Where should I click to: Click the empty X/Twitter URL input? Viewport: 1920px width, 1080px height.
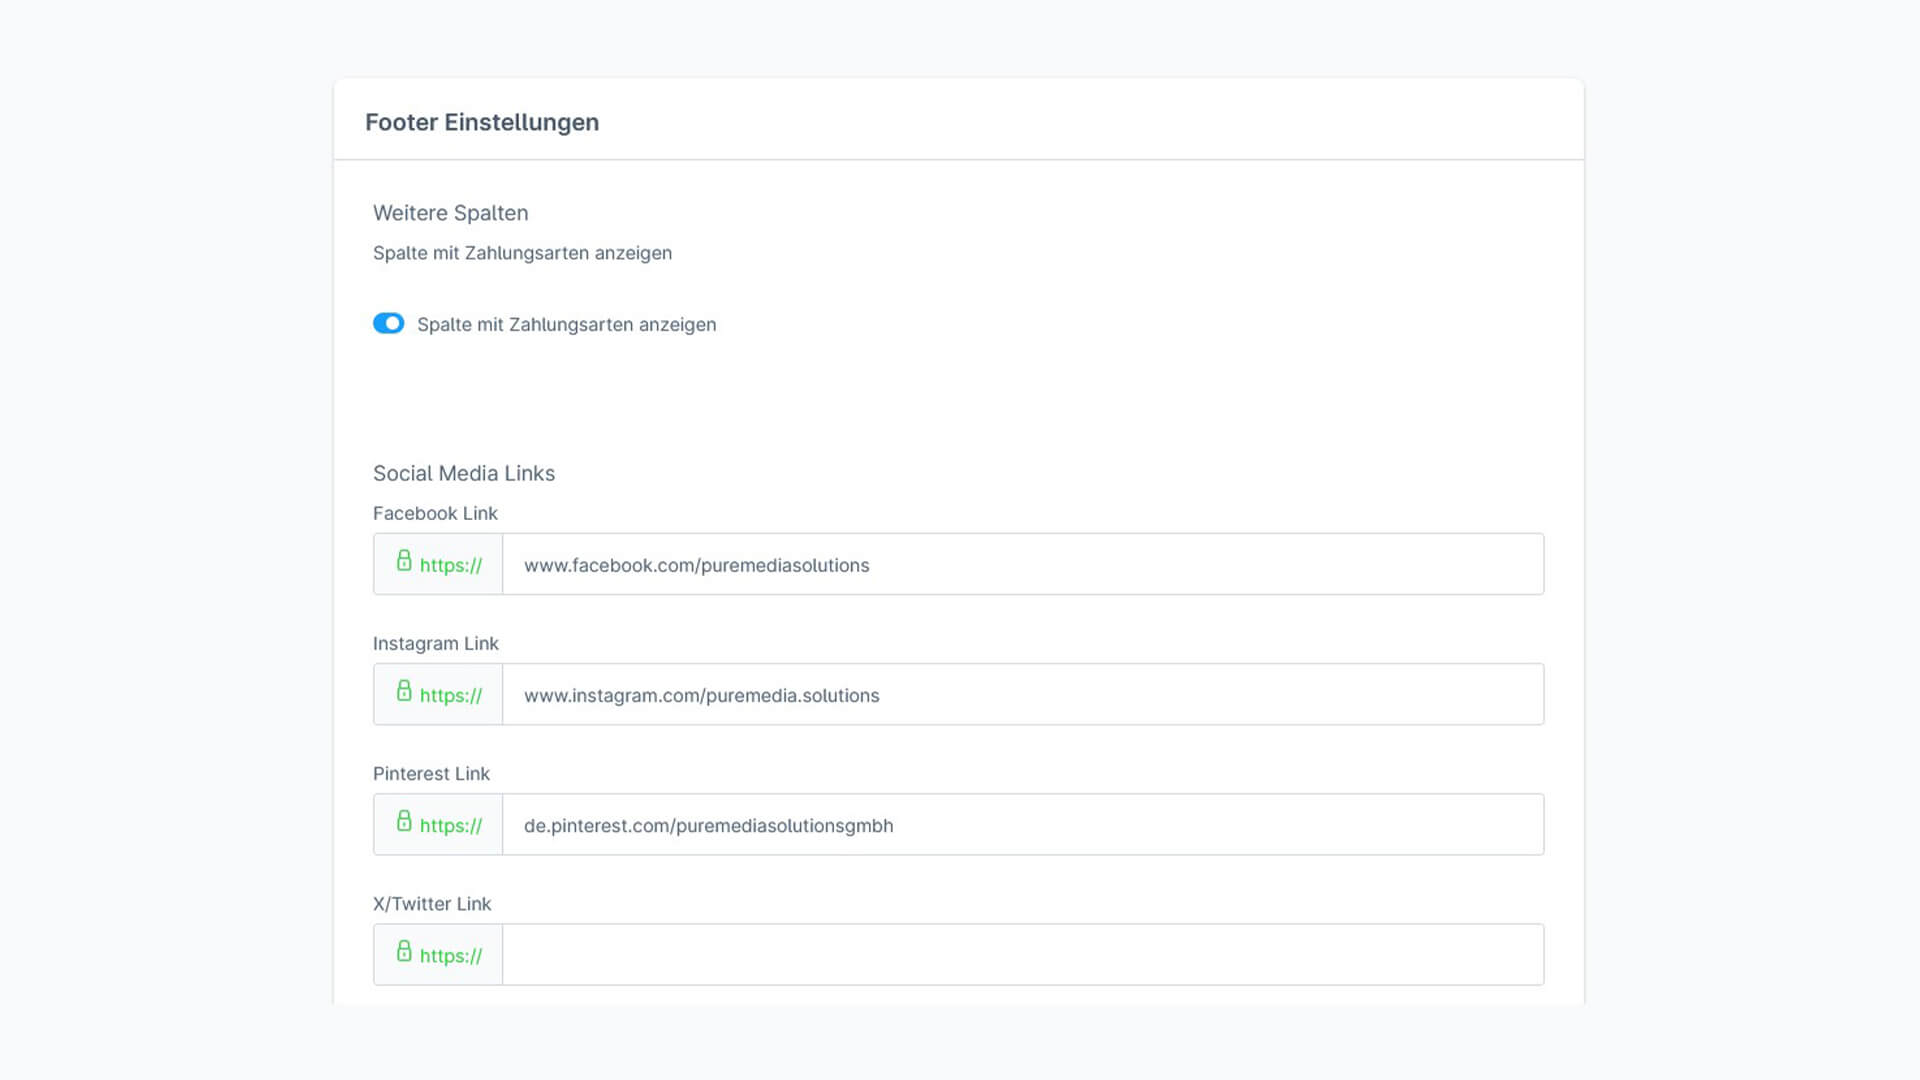1022,954
